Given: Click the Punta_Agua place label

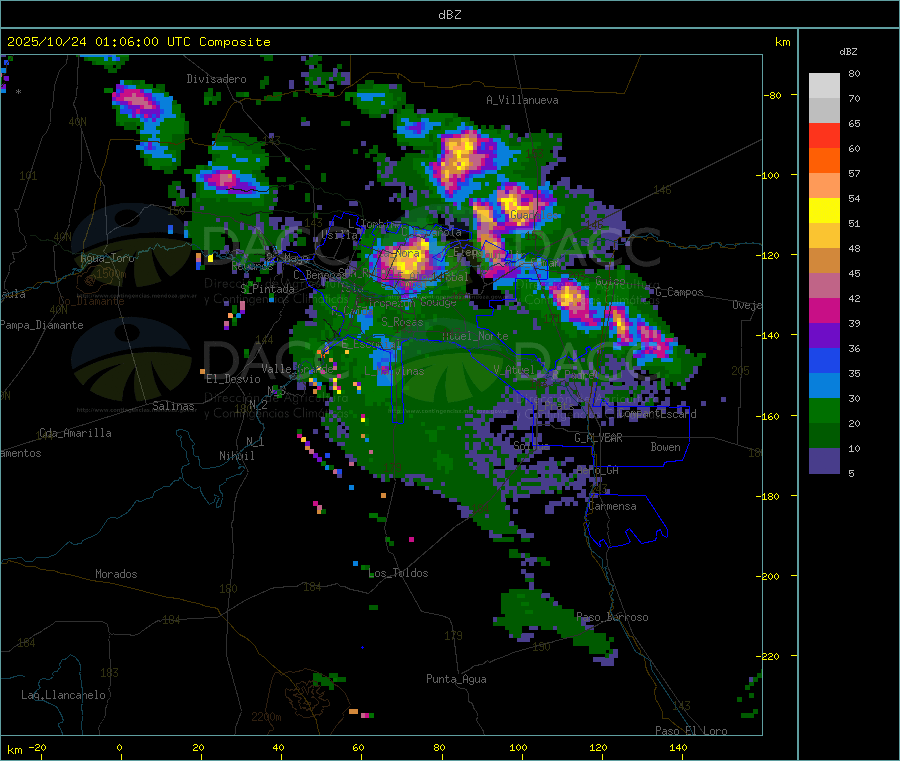Looking at the screenshot, I should (456, 679).
